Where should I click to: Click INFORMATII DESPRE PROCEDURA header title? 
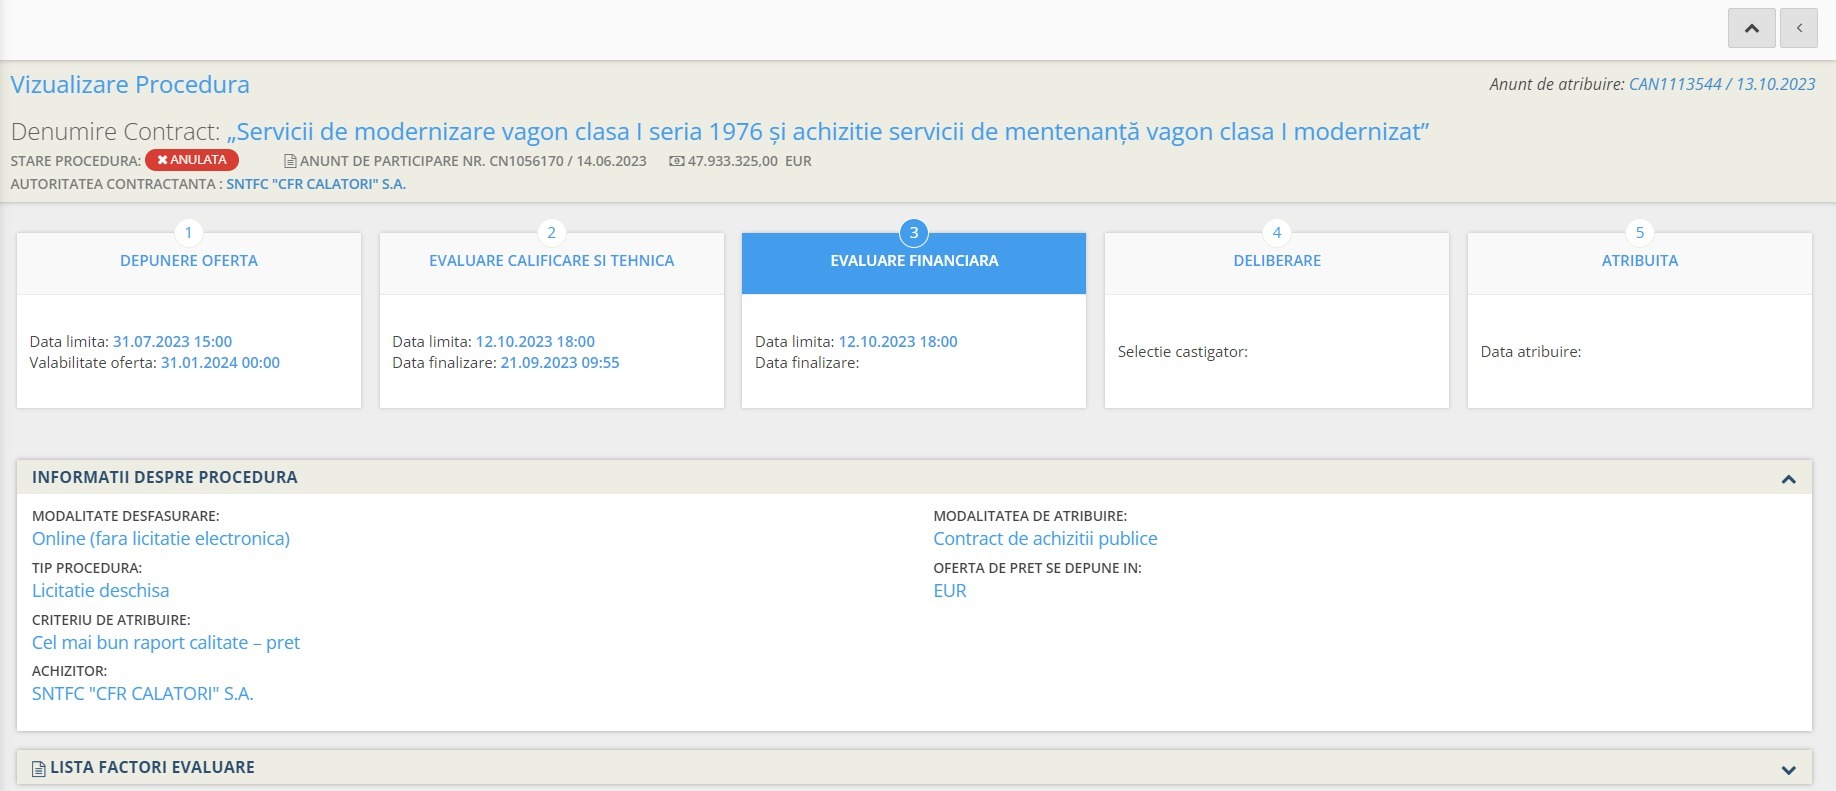165,478
